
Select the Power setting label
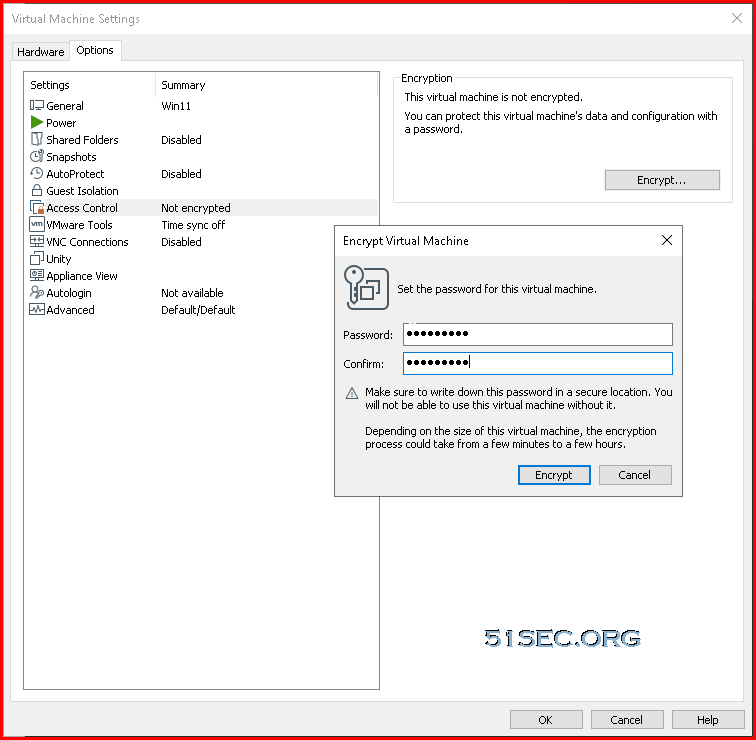point(61,123)
